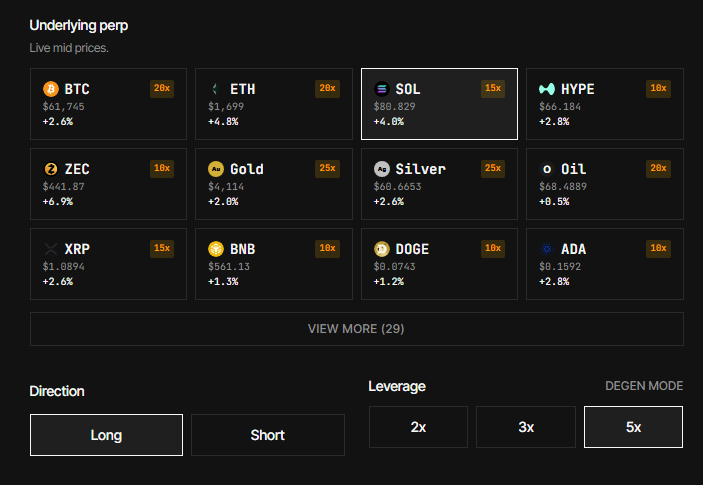The image size is (703, 485).
Task: Click the Leverage heading
Action: [397, 386]
